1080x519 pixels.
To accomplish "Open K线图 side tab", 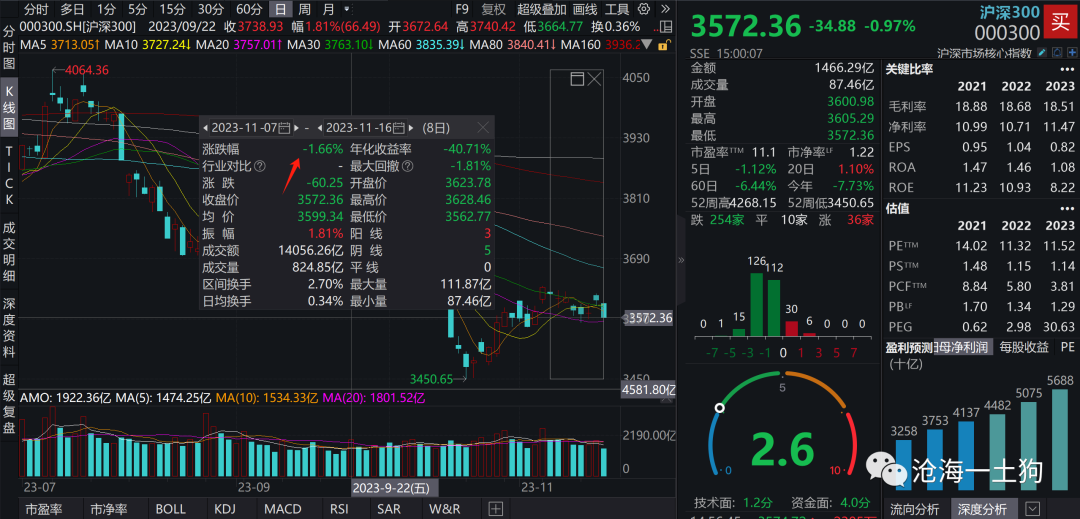I will tap(10, 109).
